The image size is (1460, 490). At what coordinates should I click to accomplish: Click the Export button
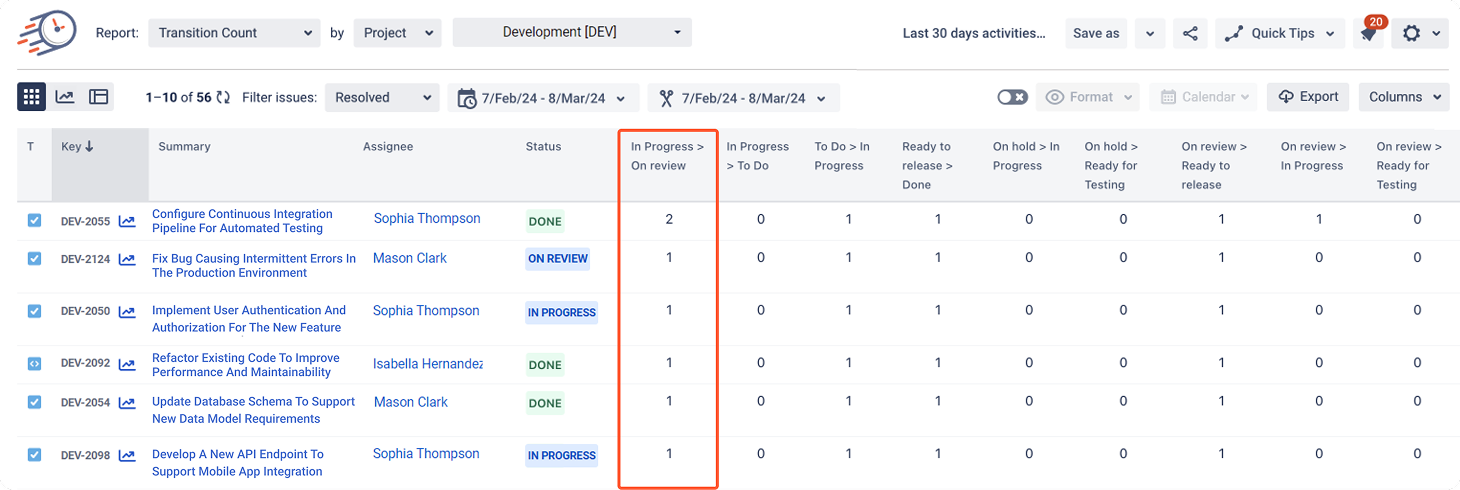click(1308, 97)
